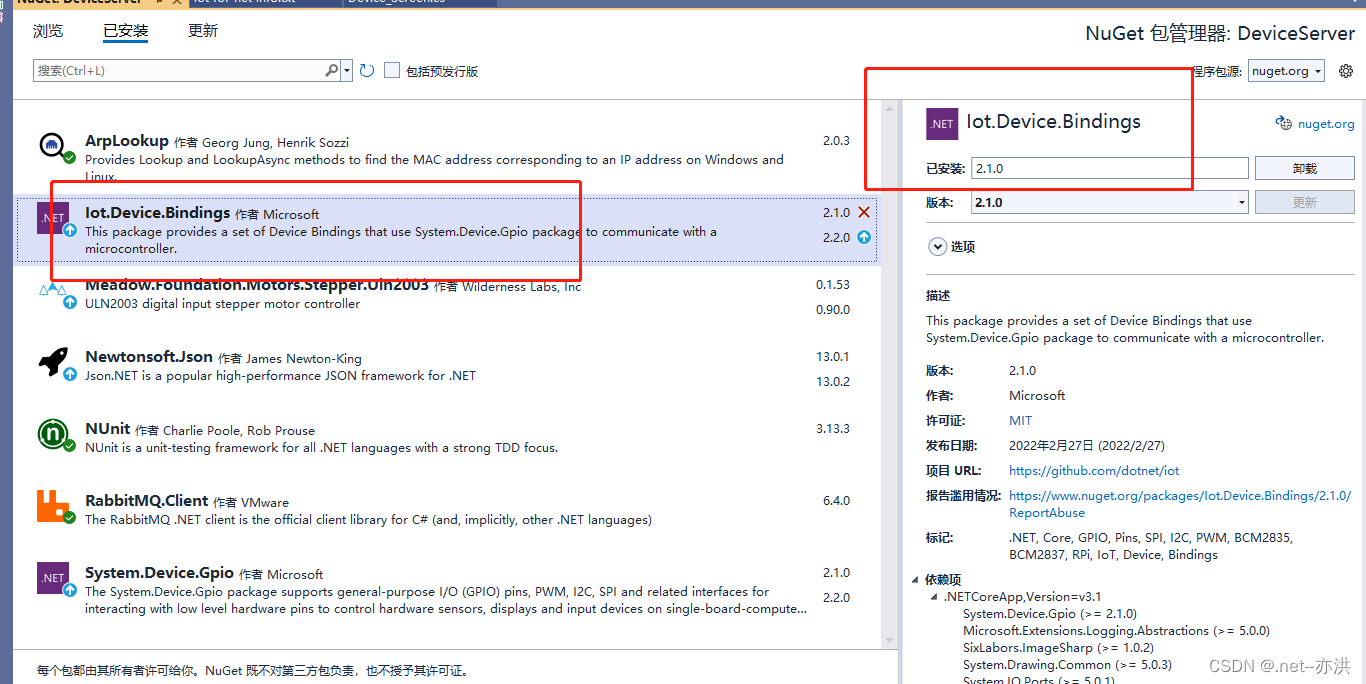Click the 3.13.3 version of NUnit
The width and height of the screenshot is (1366, 684).
pyautogui.click(x=832, y=428)
